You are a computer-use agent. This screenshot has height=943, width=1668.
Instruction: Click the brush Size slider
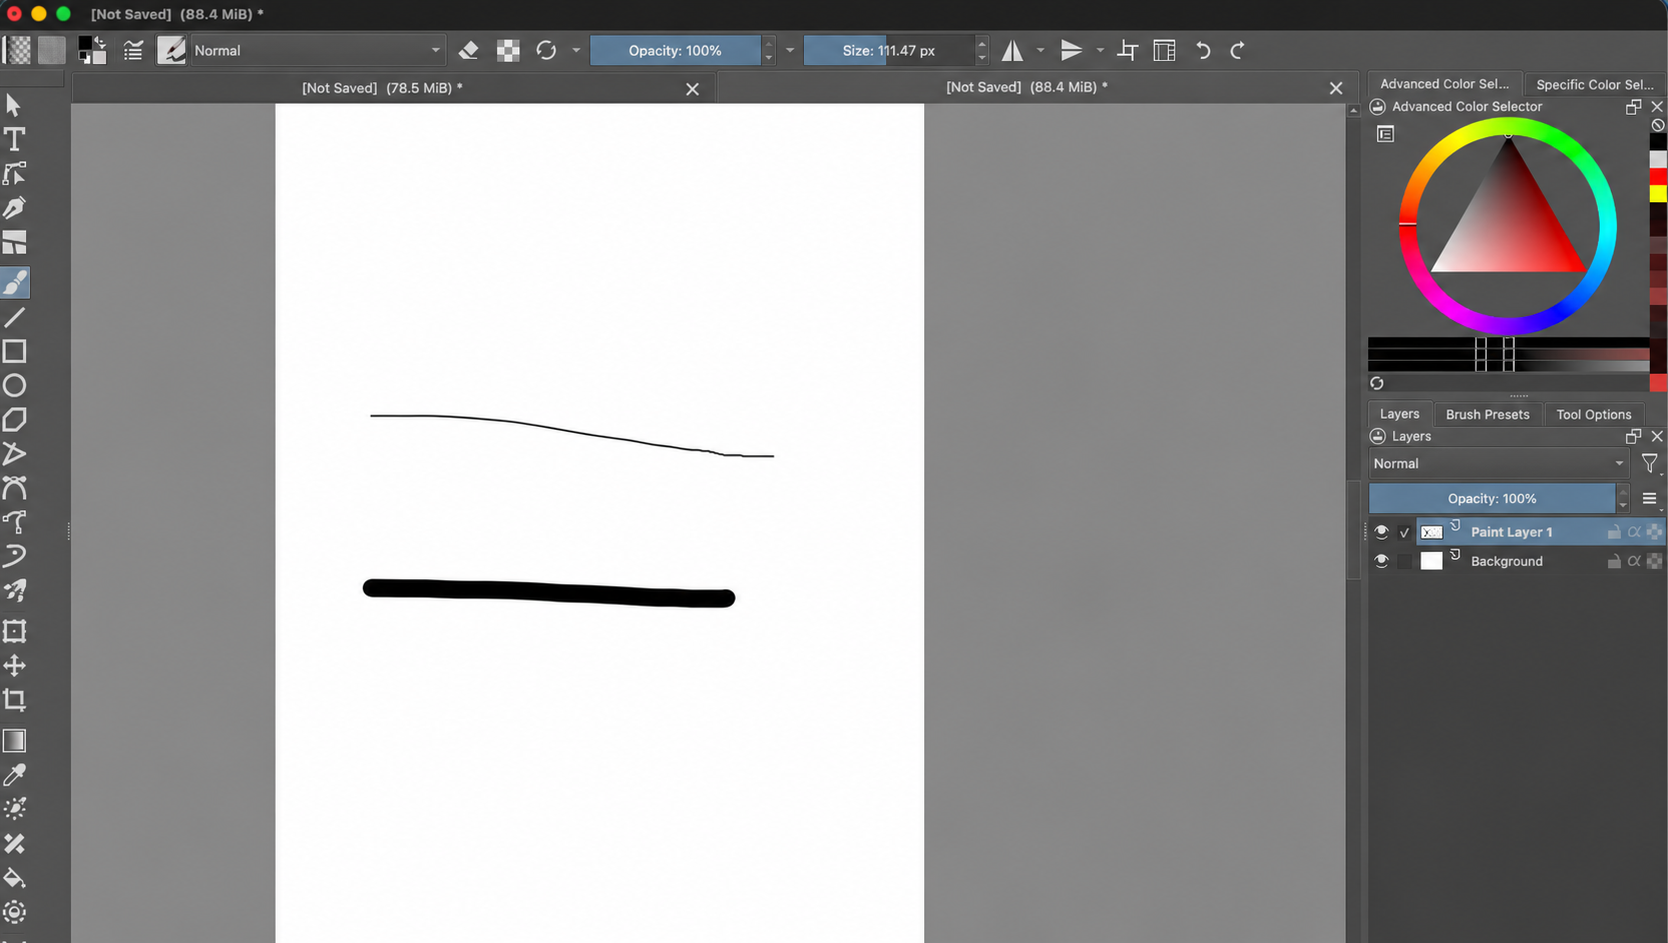[x=889, y=50]
